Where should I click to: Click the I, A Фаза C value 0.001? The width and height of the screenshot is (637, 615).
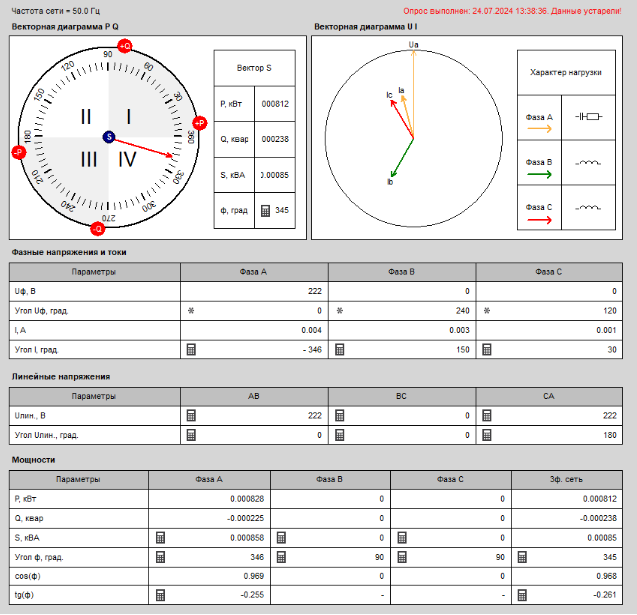coord(607,330)
